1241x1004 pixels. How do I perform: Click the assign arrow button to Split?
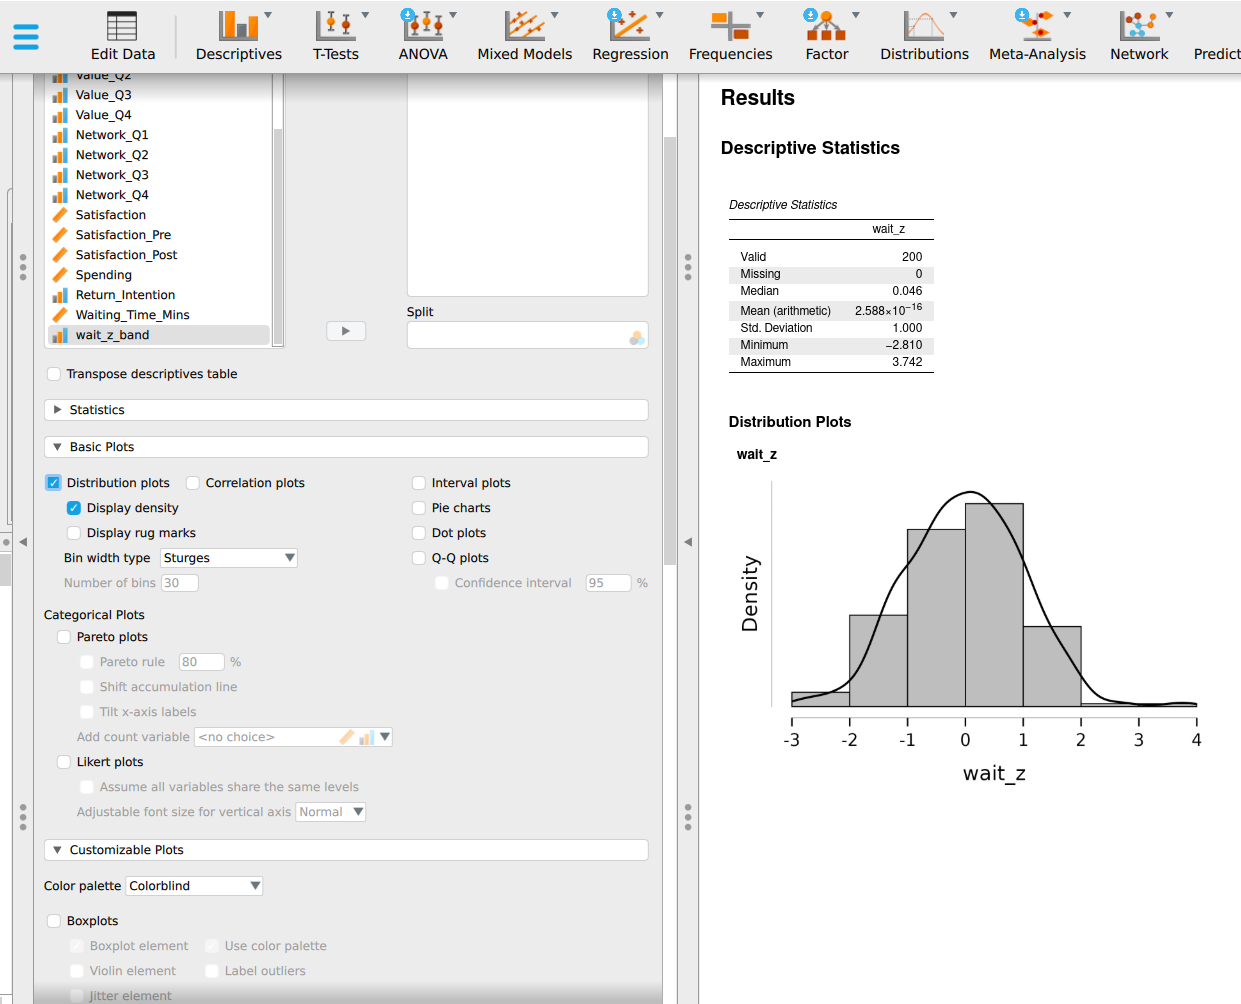click(x=346, y=331)
